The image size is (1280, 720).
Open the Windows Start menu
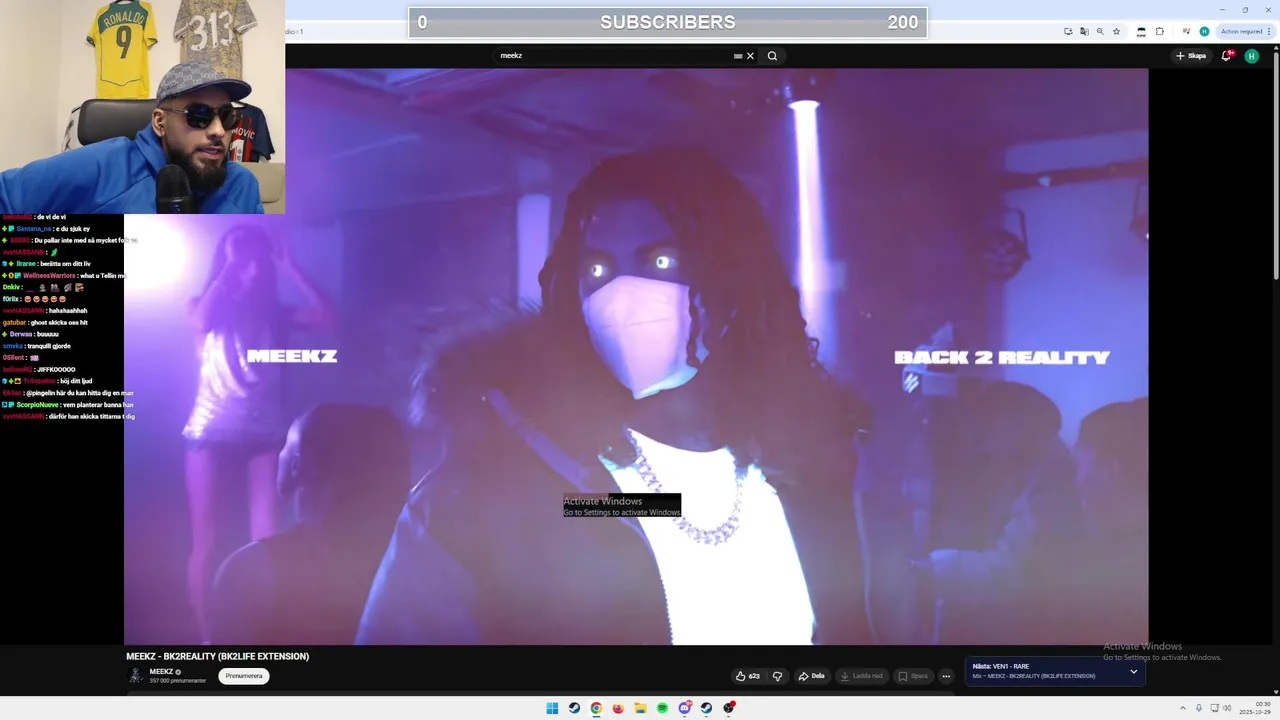click(552, 708)
